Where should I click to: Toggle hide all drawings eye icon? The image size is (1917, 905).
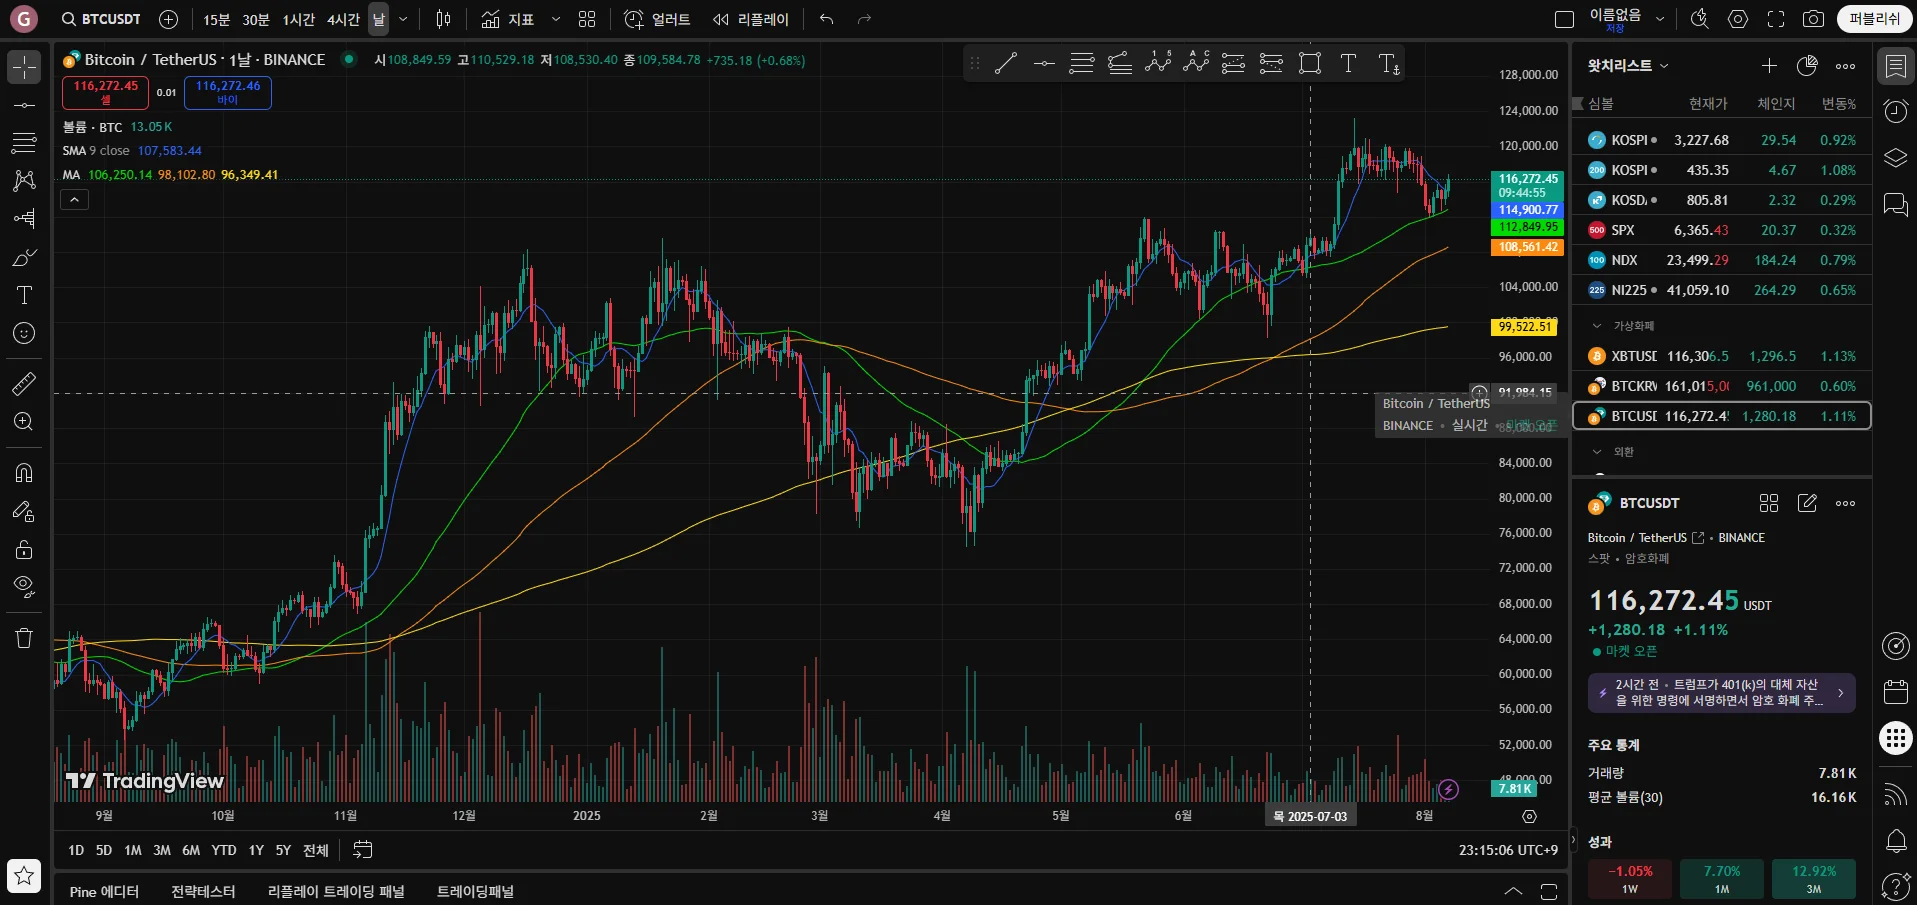click(24, 586)
